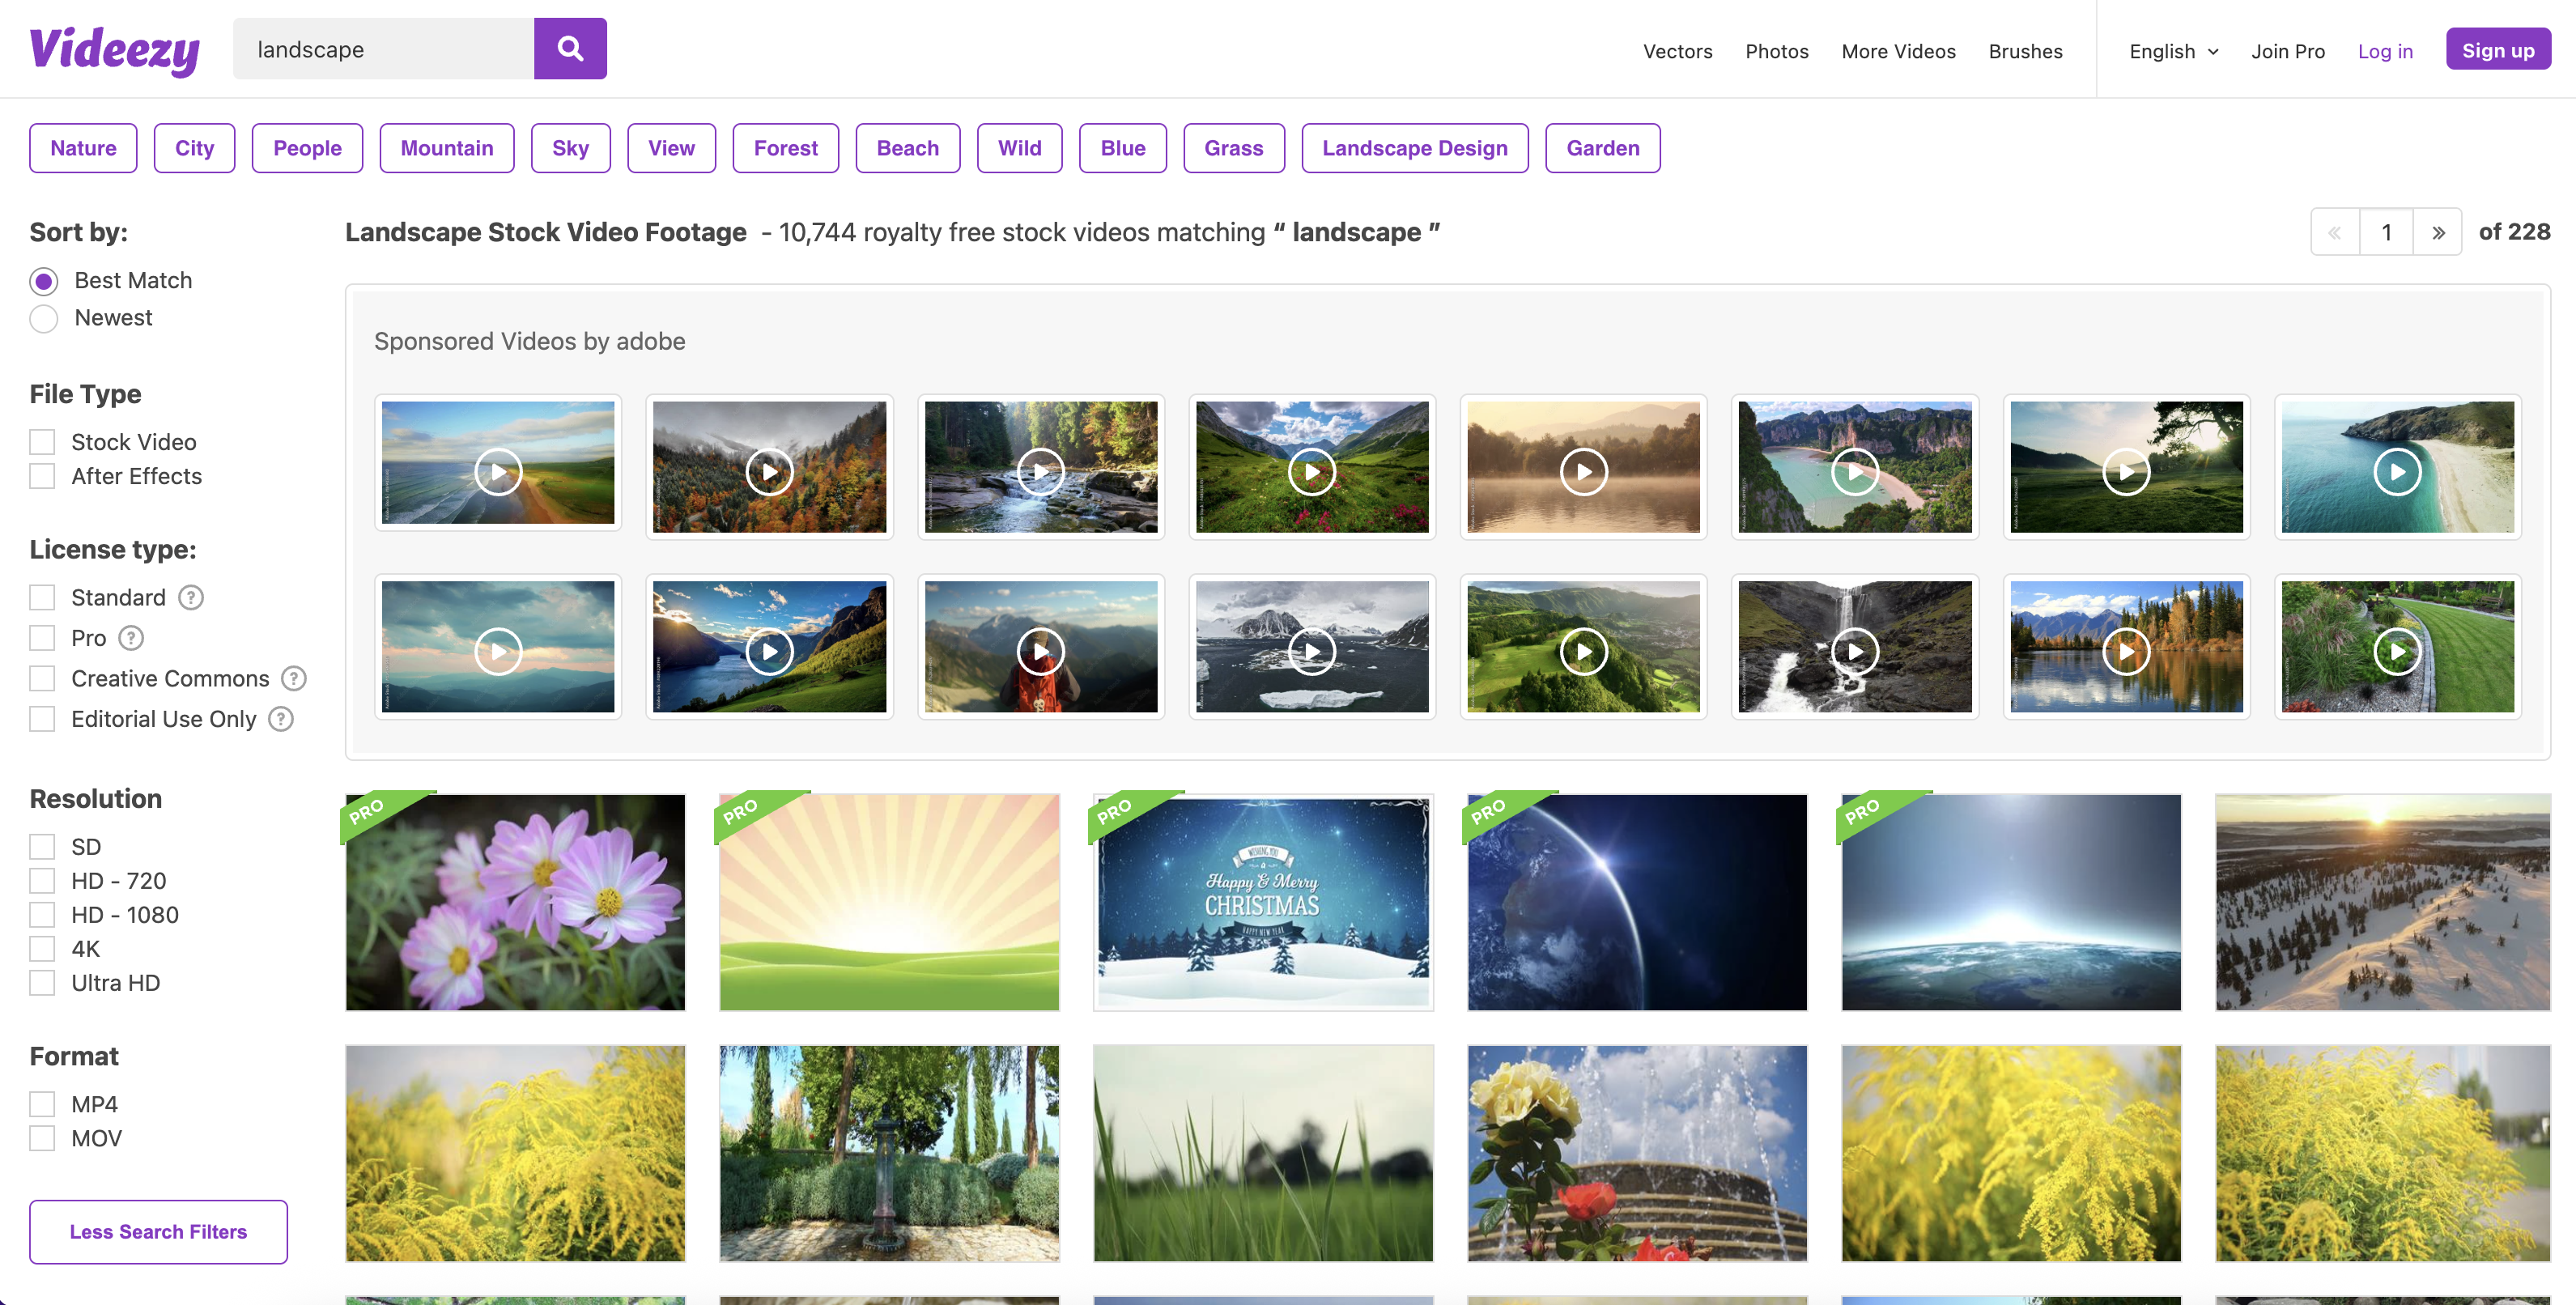
Task: Enable the Pro license filter
Action: tap(42, 638)
